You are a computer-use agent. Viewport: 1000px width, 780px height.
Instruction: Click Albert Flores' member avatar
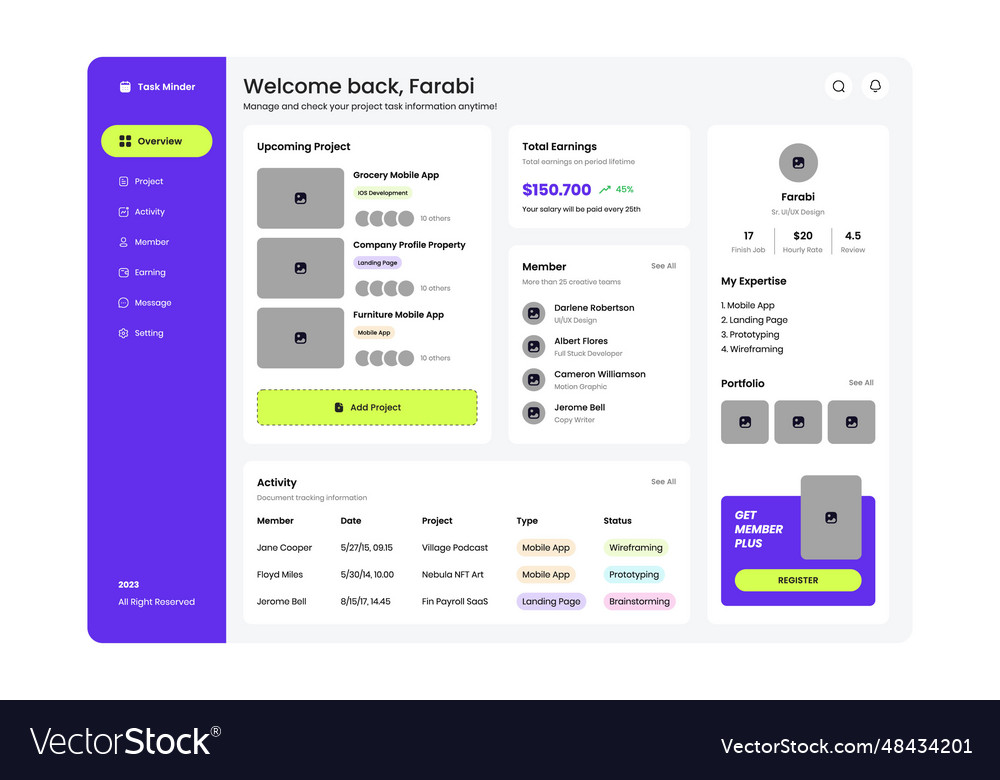point(534,346)
